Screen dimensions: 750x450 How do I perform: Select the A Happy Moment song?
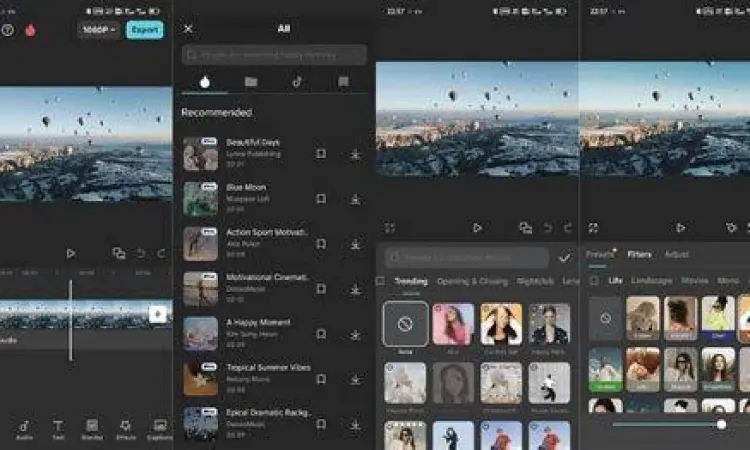258,323
